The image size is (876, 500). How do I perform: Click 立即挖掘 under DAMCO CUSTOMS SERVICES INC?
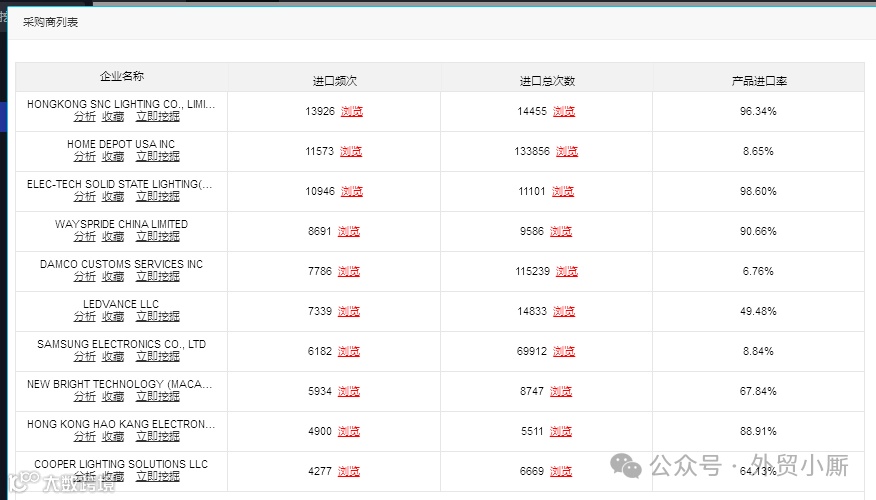pyautogui.click(x=158, y=277)
